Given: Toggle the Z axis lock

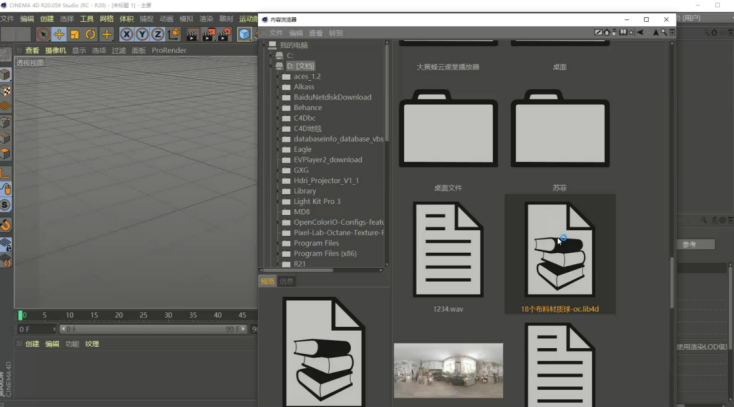Looking at the screenshot, I should tap(158, 34).
